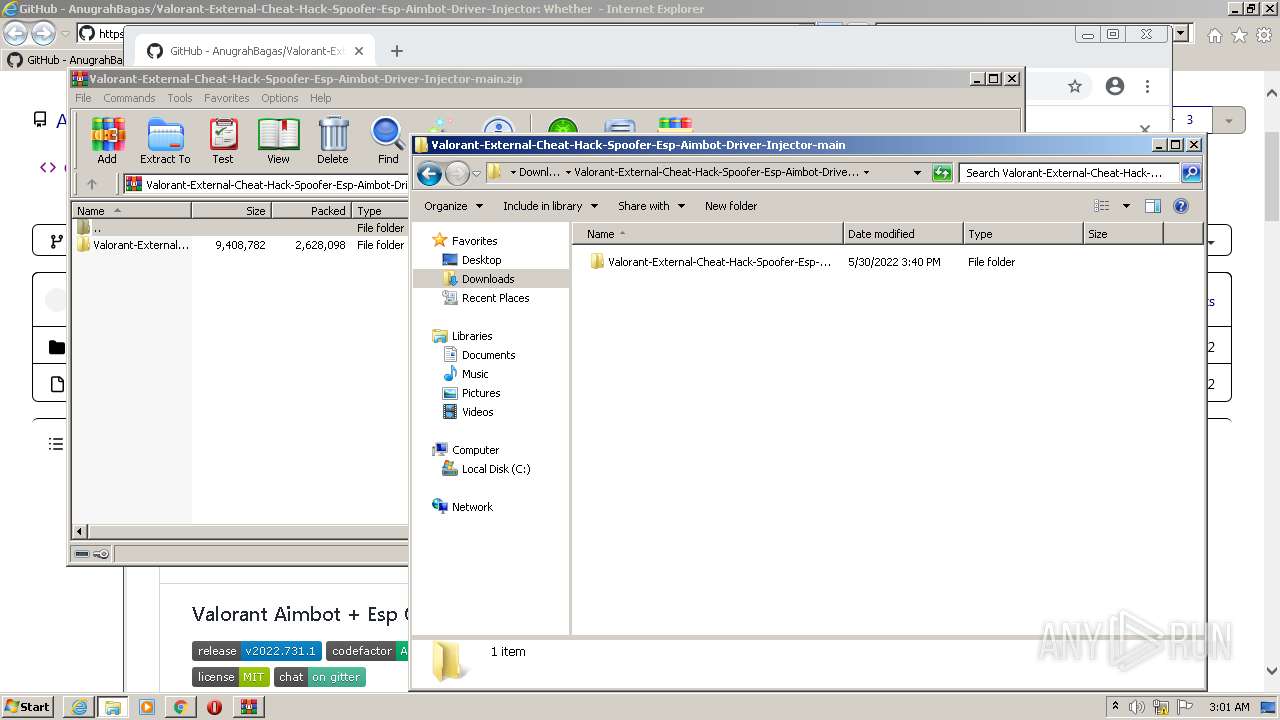The image size is (1280, 720).
Task: Select Documents under Libraries
Action: (488, 355)
